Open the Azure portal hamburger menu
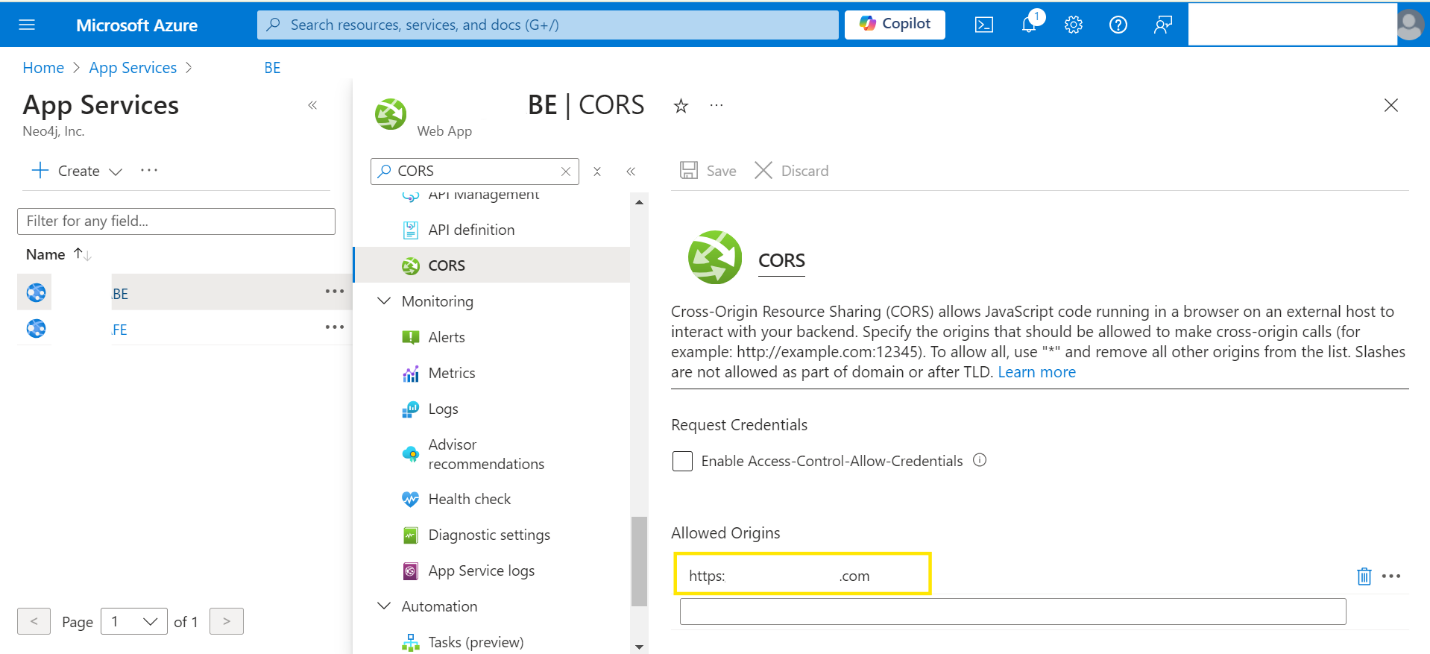Image resolution: width=1430 pixels, height=654 pixels. point(27,25)
